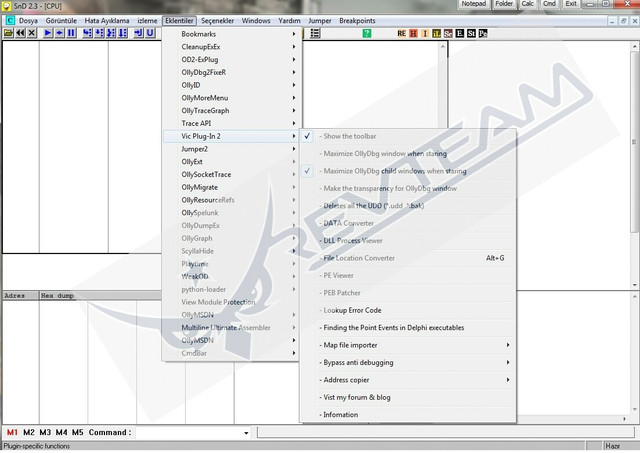640x453 pixels.
Task: Uncheck Maximize OllyDbg child windows option
Action: 408,171
